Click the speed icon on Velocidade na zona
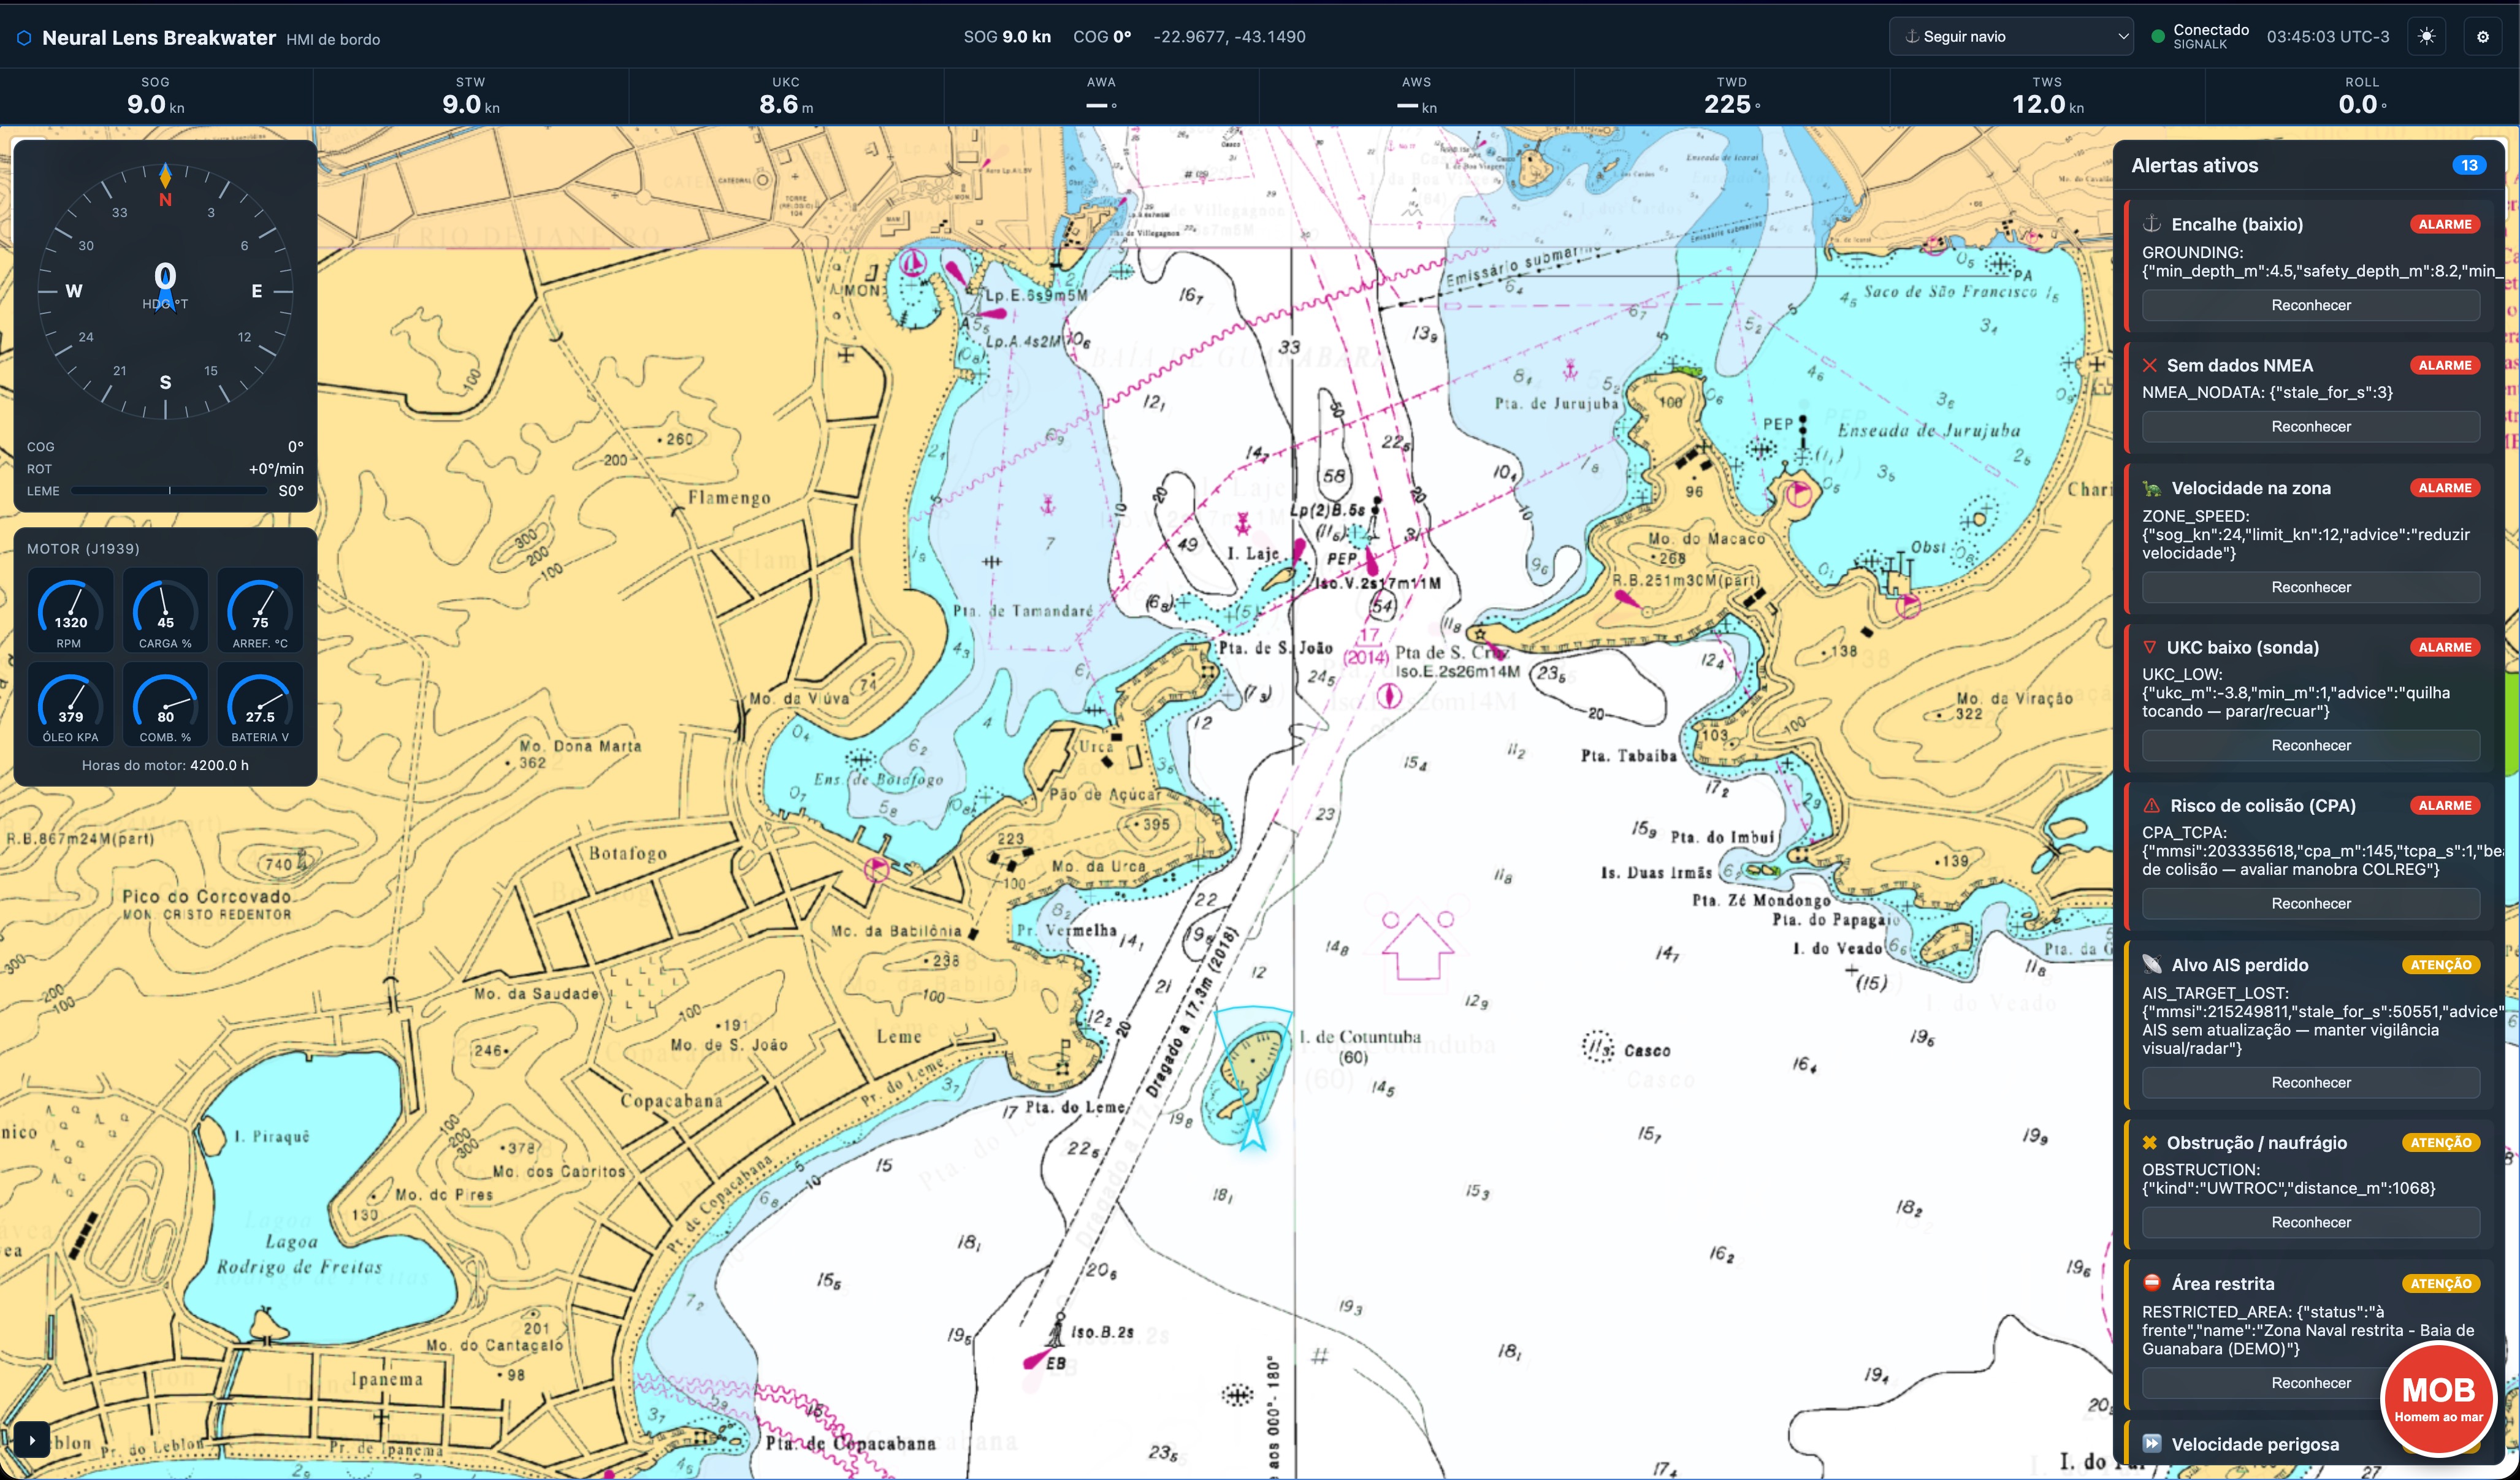The image size is (2520, 1480). click(x=2152, y=488)
